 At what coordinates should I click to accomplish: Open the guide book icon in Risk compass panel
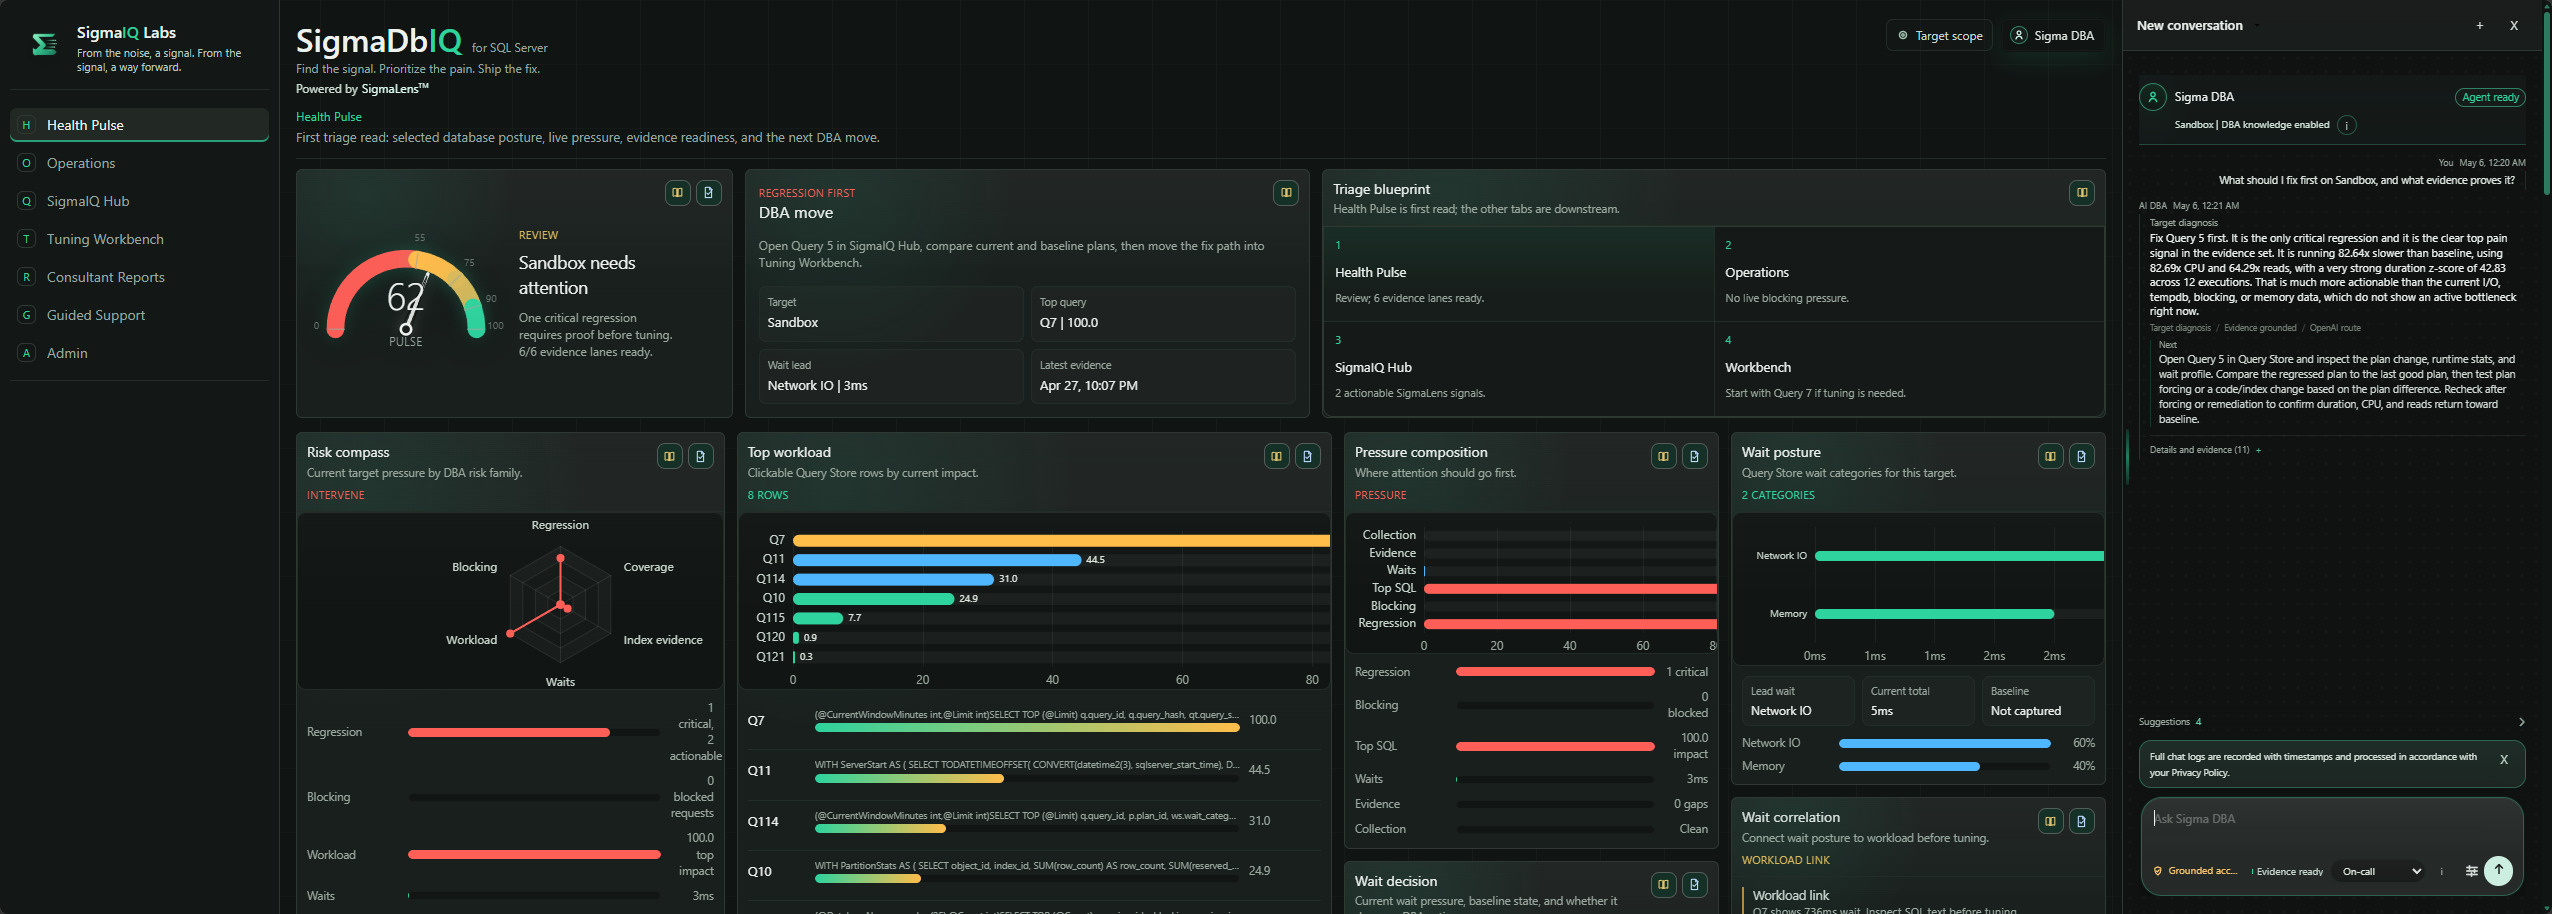[670, 457]
